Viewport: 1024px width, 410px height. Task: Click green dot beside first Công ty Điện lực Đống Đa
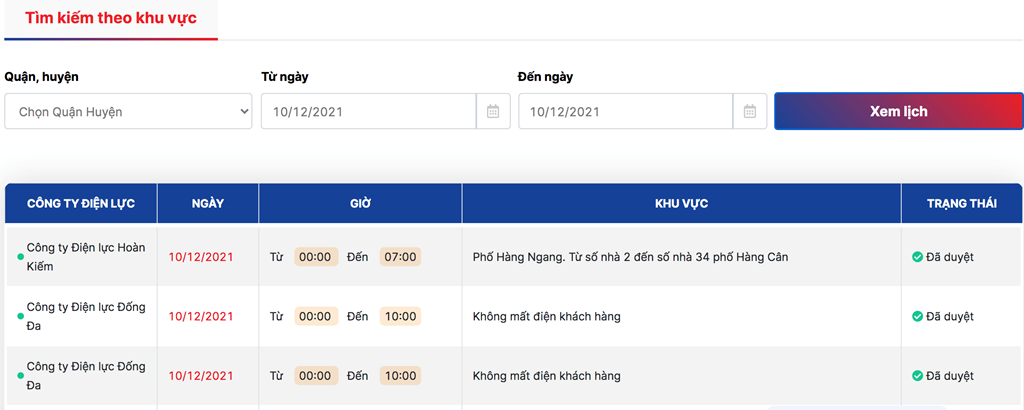pyautogui.click(x=20, y=317)
